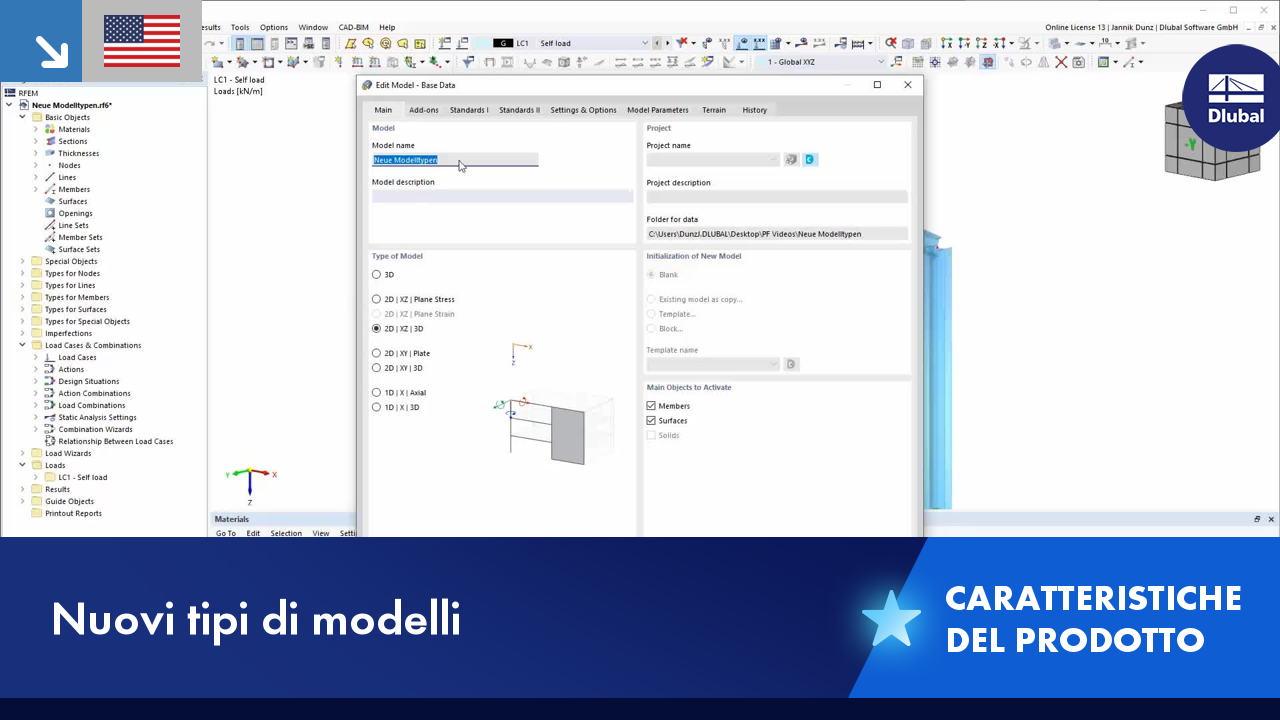Click the Design Situations icon in navigator
Image resolution: width=1280 pixels, height=720 pixels.
tap(50, 381)
